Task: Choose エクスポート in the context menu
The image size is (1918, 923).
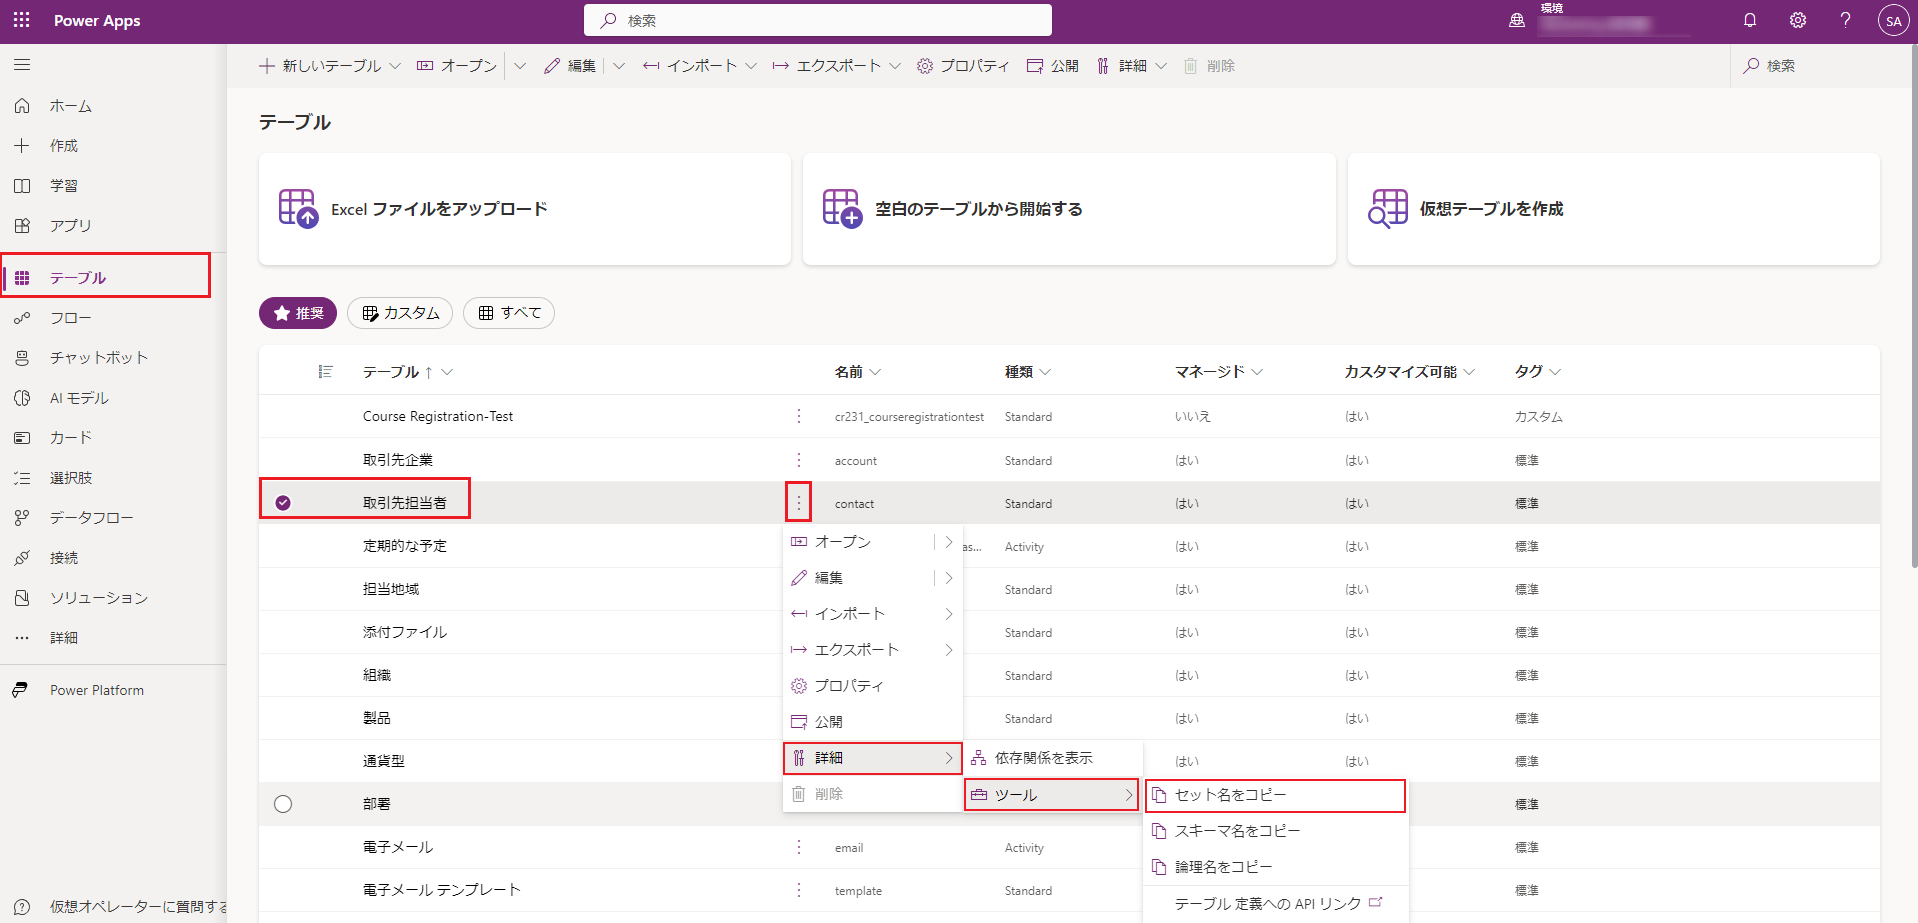Action: (x=873, y=650)
